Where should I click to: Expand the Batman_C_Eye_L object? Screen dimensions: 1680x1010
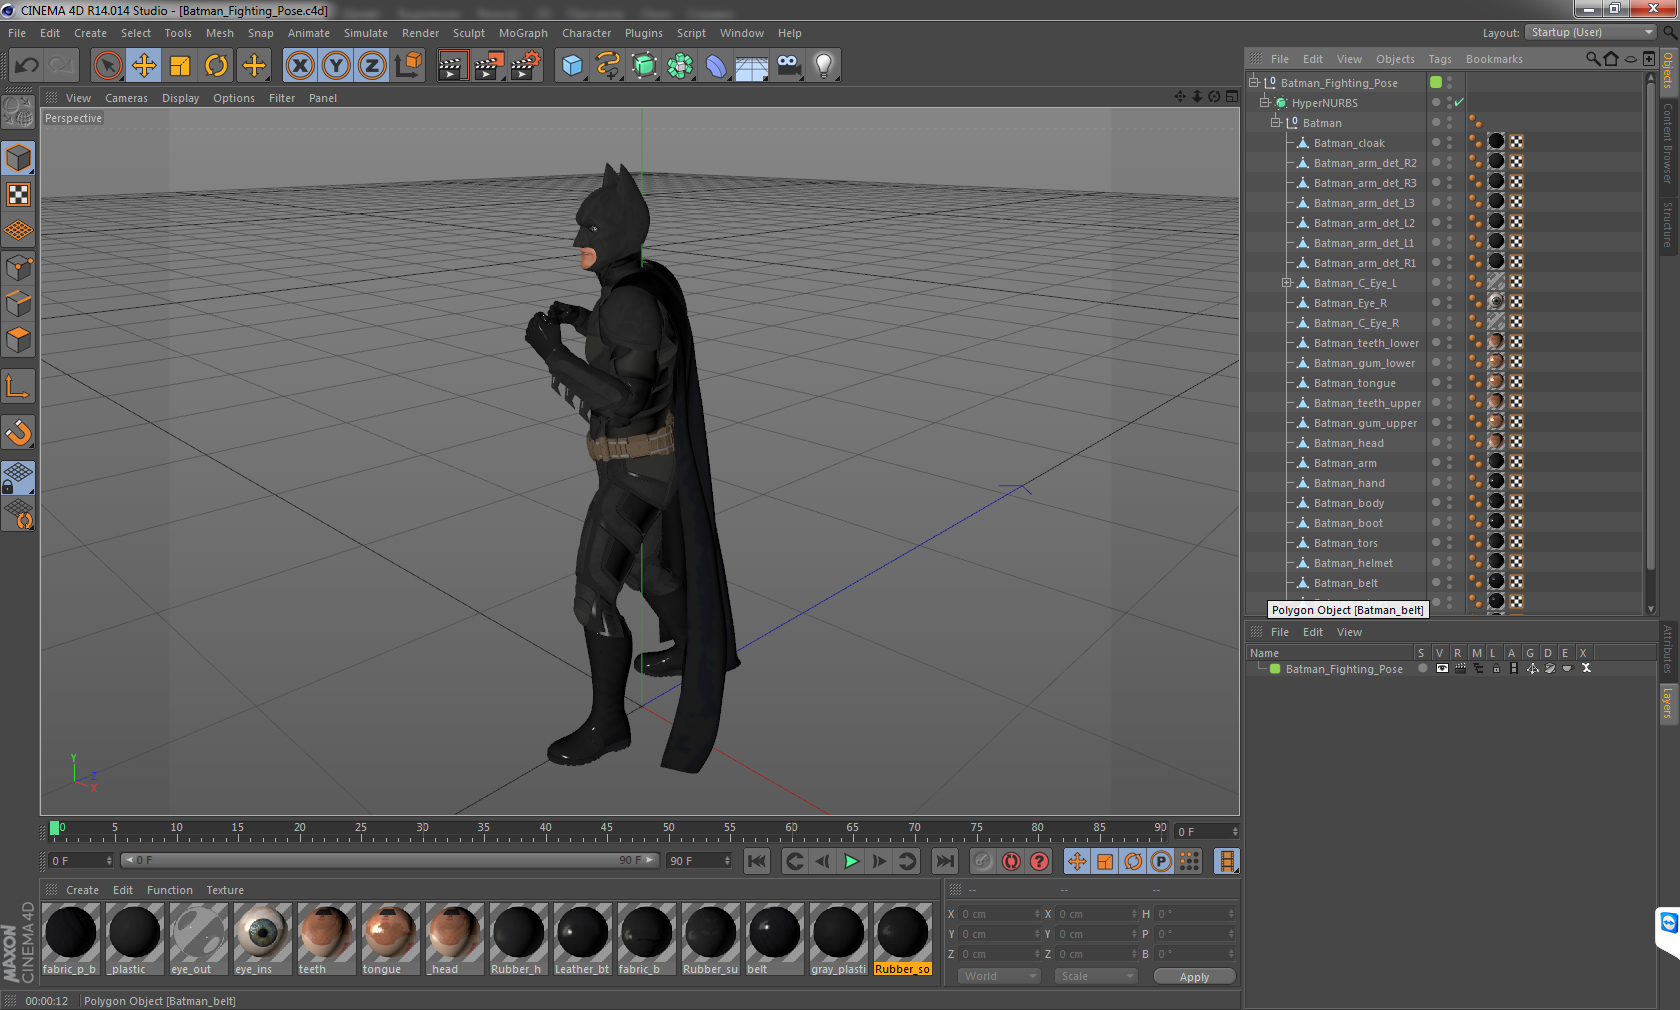coord(1287,282)
